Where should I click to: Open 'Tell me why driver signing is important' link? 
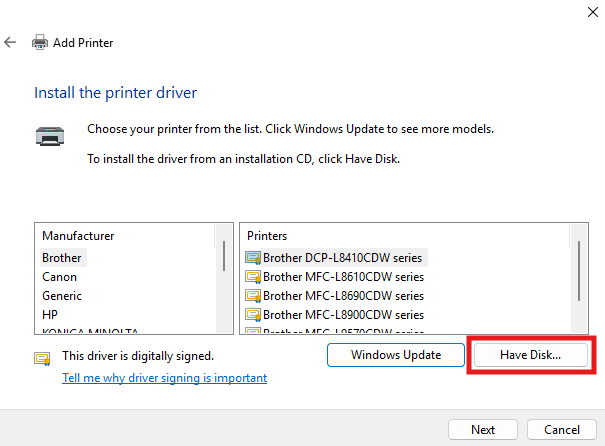pyautogui.click(x=164, y=378)
